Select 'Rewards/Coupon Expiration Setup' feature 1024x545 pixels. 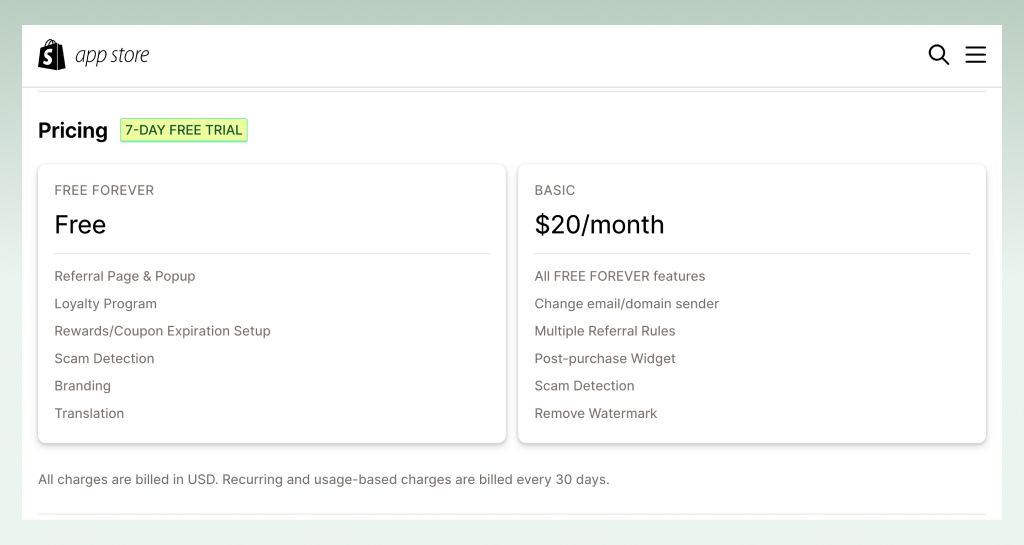click(163, 331)
